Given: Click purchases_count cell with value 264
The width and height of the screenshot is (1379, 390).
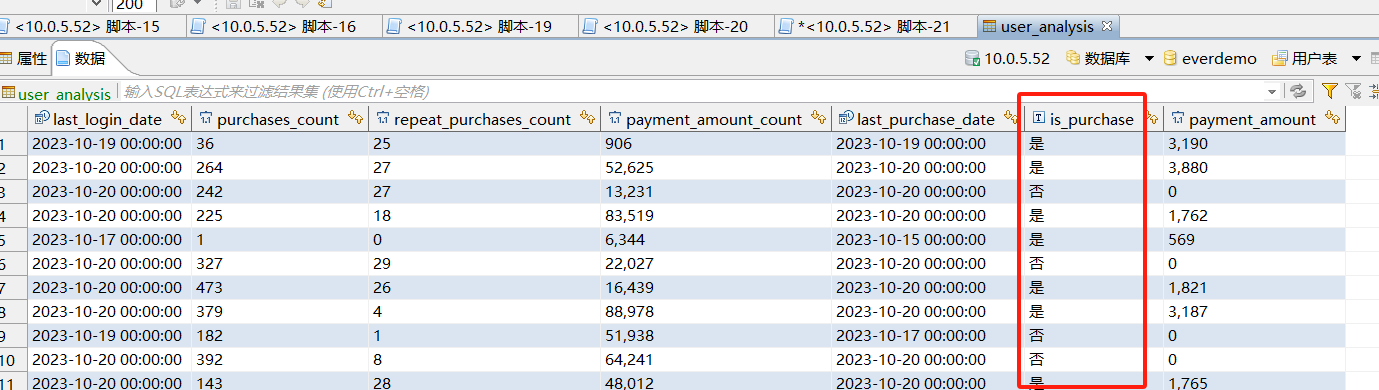Looking at the screenshot, I should click(x=279, y=168).
